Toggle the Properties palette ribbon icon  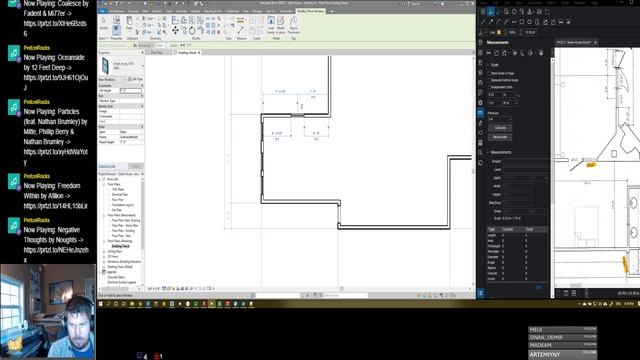pyautogui.click(x=116, y=30)
